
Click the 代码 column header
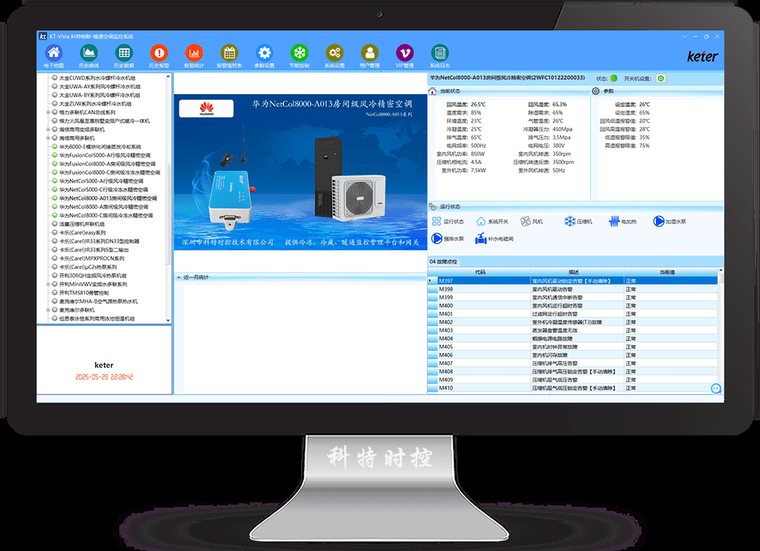pos(480,272)
